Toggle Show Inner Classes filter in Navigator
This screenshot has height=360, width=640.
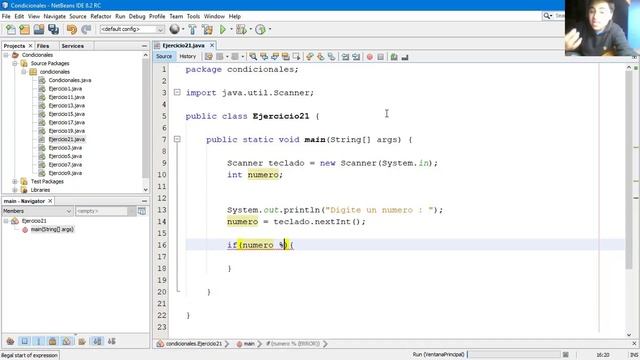coord(67,341)
